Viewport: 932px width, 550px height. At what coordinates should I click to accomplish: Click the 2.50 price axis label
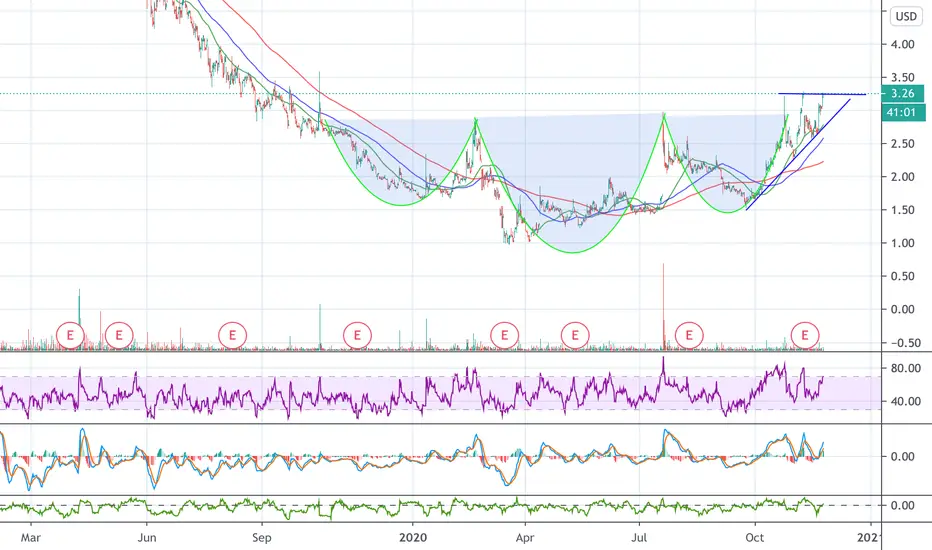903,143
